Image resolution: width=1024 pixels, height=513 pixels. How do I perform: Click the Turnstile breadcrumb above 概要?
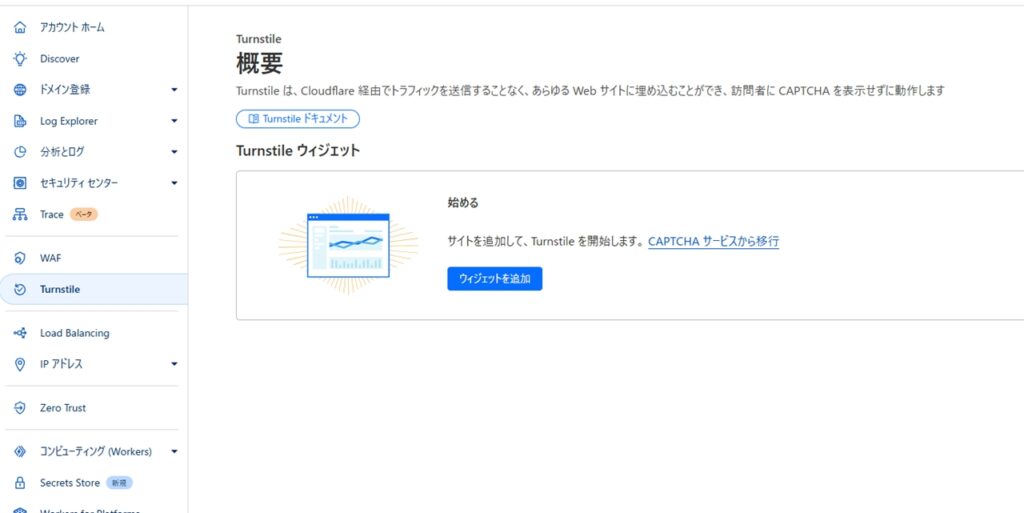(x=259, y=39)
